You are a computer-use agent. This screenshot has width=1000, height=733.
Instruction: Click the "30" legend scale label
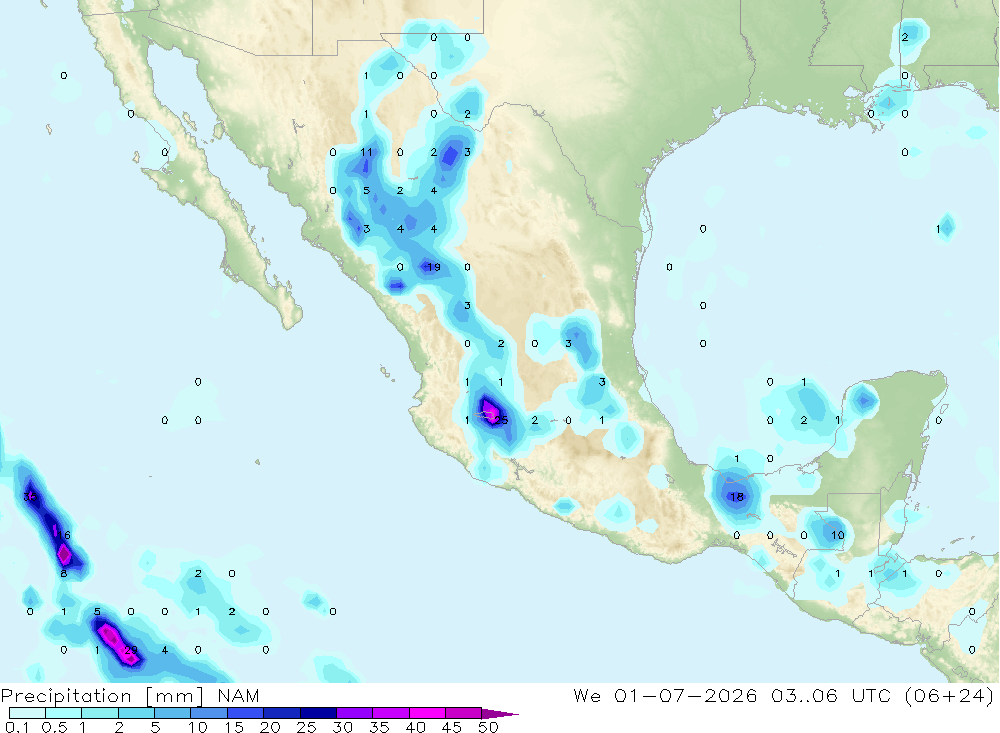[342, 727]
